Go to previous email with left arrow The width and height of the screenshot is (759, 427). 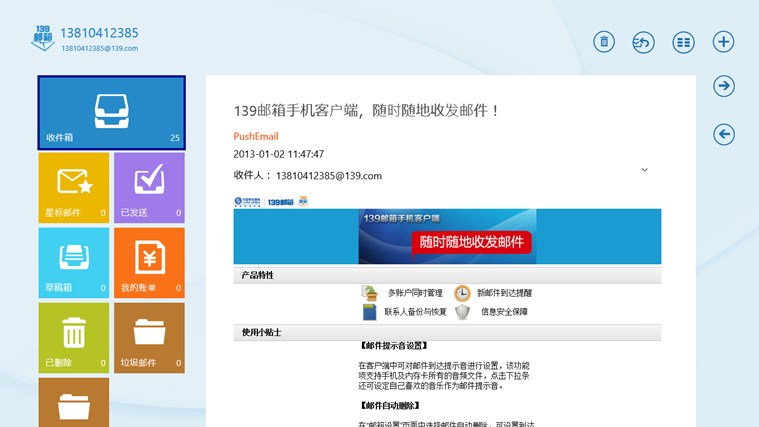point(724,134)
